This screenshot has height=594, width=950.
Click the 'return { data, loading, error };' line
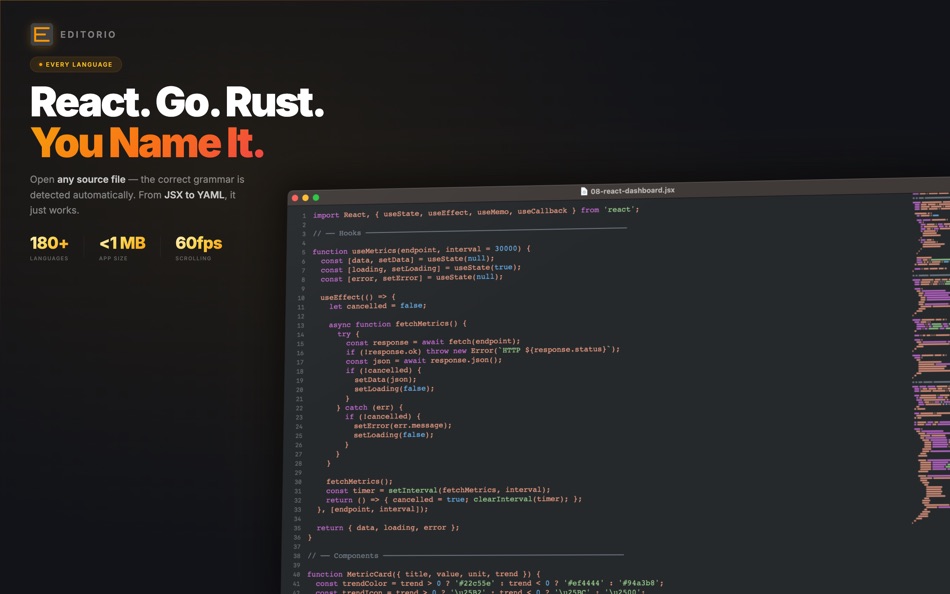pyautogui.click(x=388, y=528)
